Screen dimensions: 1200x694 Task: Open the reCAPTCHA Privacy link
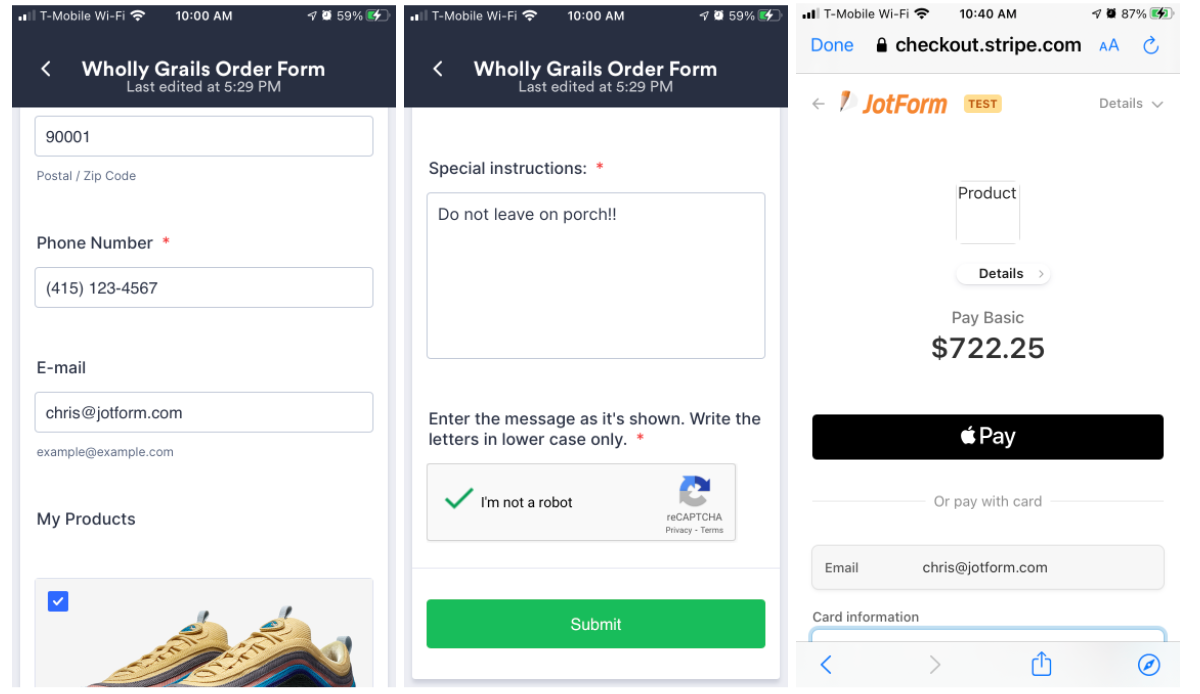[x=679, y=530]
